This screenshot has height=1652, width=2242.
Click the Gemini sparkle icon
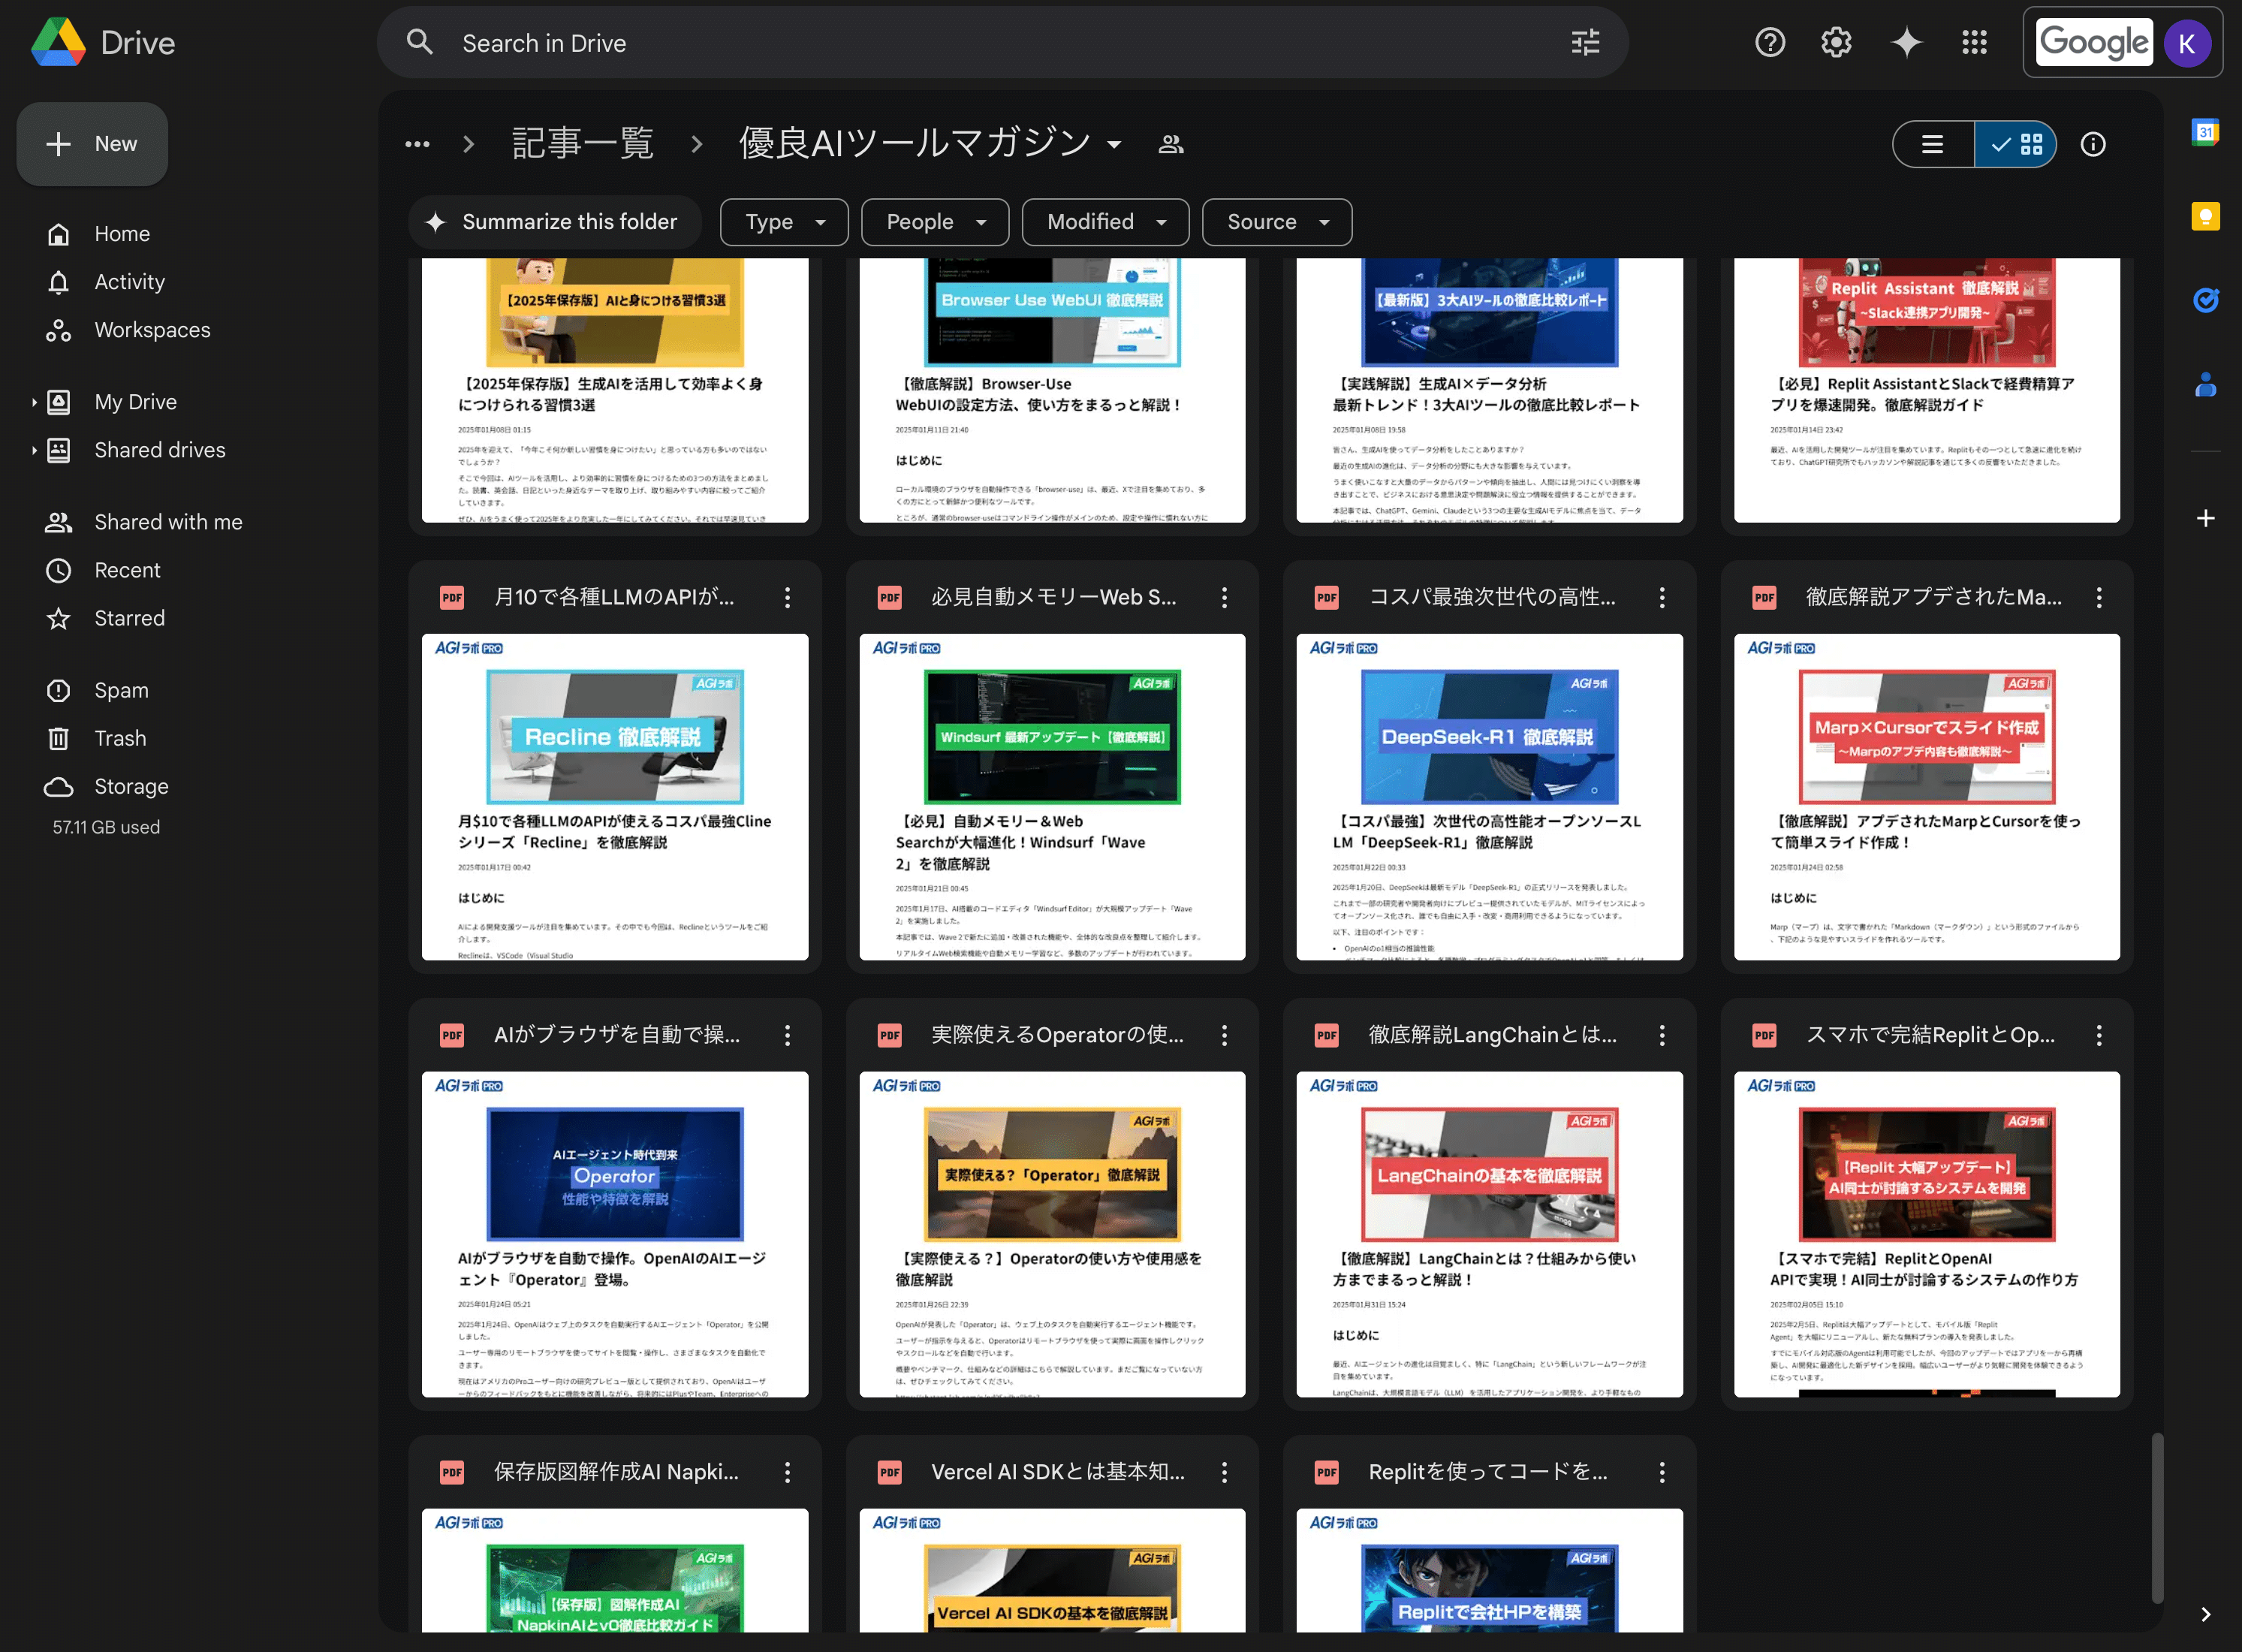coord(1906,42)
